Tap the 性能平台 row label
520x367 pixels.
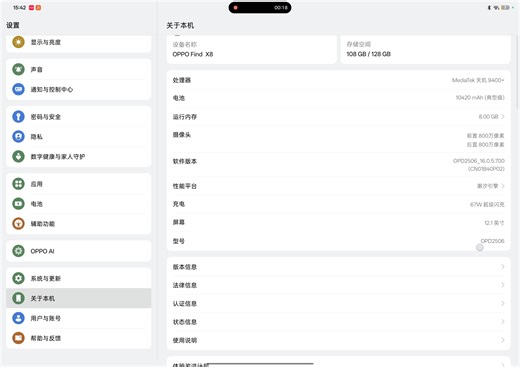click(x=185, y=186)
